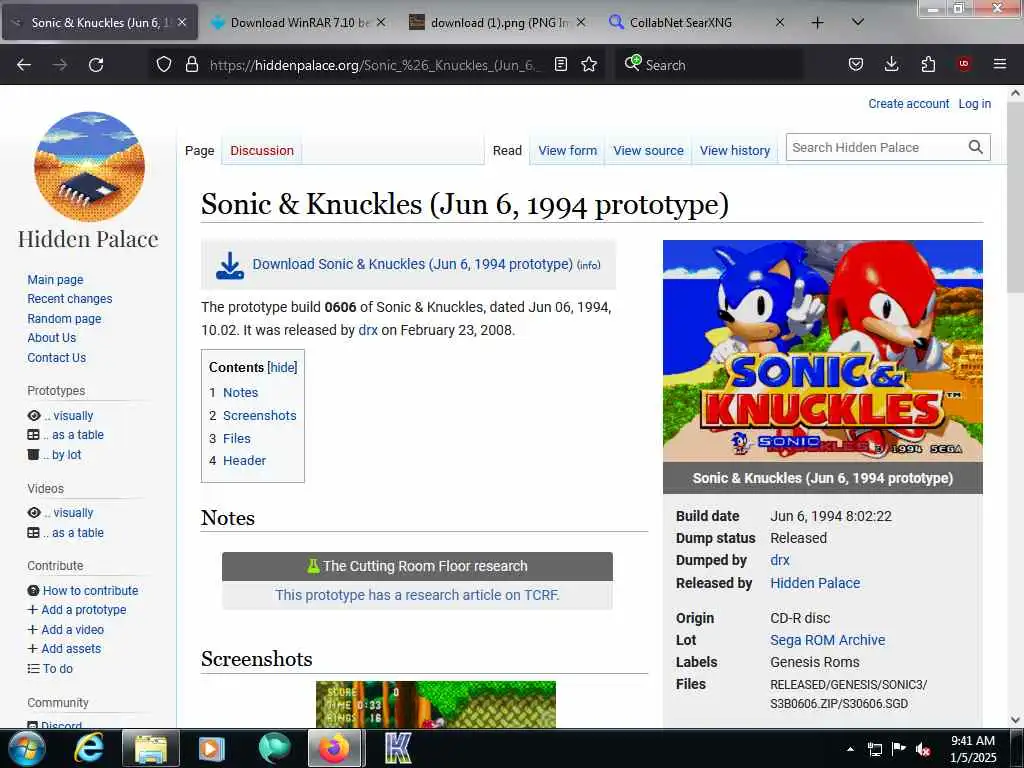Viewport: 1024px width, 768px height.
Task: Click the Create account link
Action: pos(908,104)
